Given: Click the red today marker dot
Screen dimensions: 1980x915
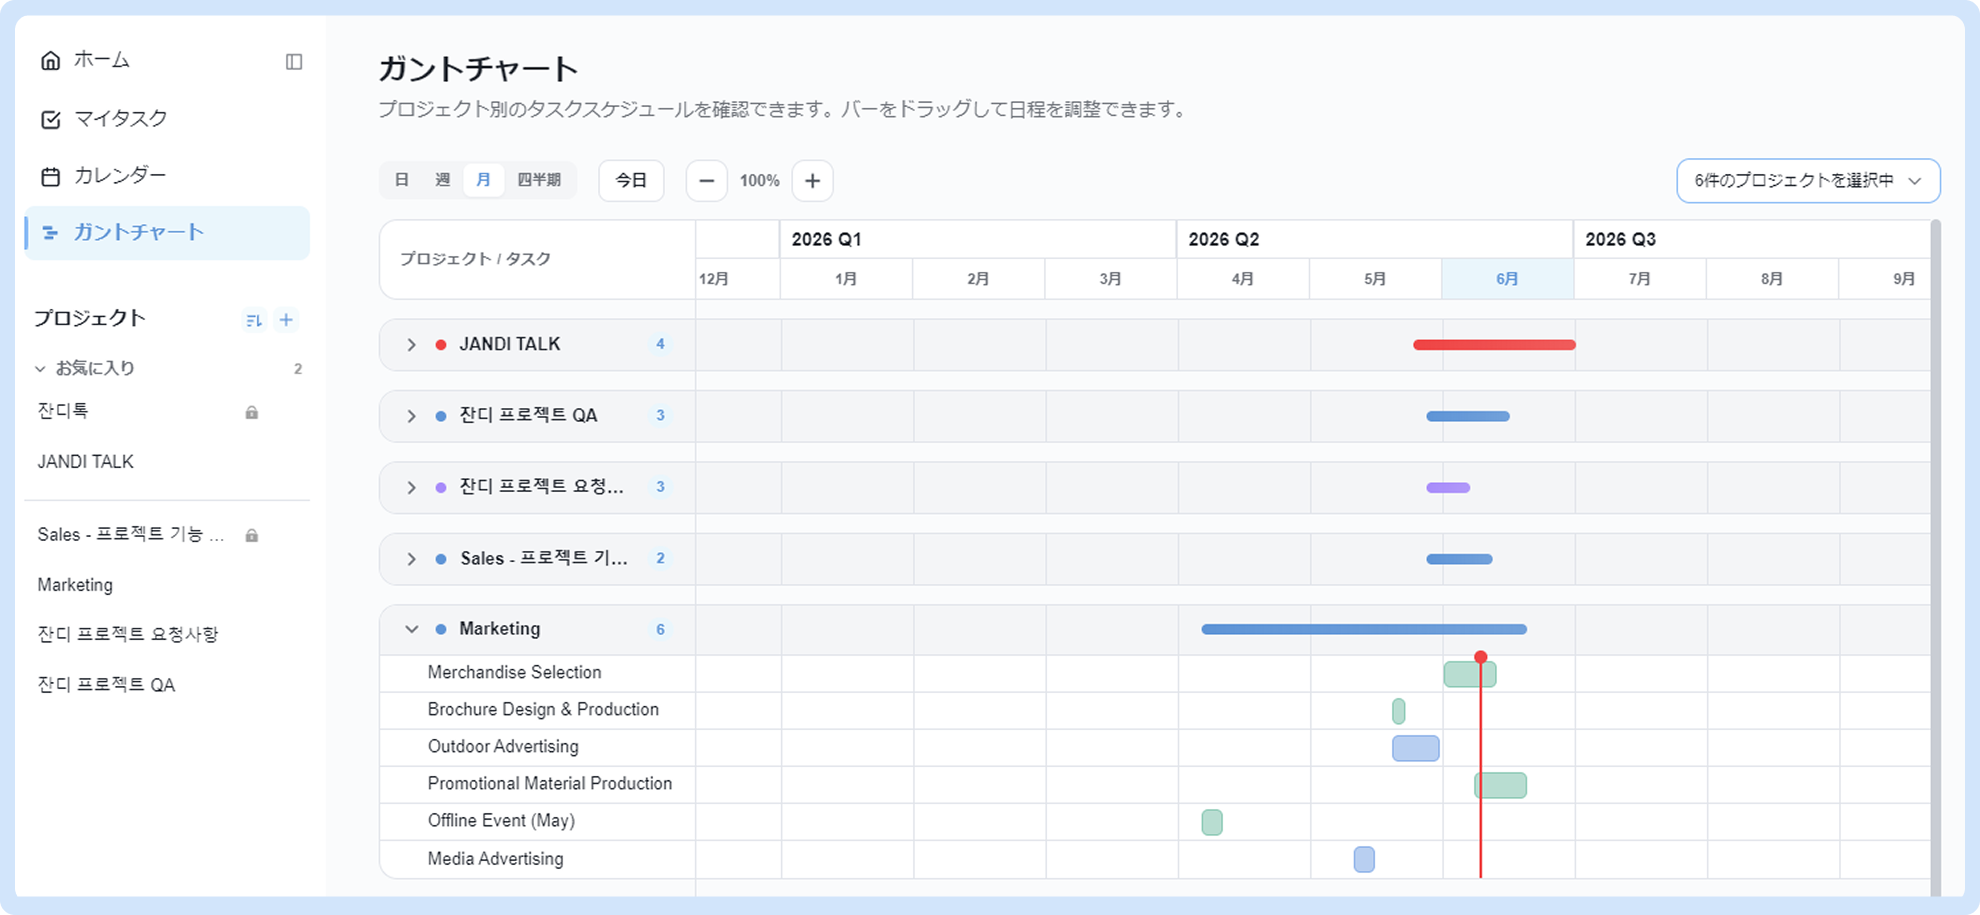Looking at the screenshot, I should click(x=1481, y=657).
